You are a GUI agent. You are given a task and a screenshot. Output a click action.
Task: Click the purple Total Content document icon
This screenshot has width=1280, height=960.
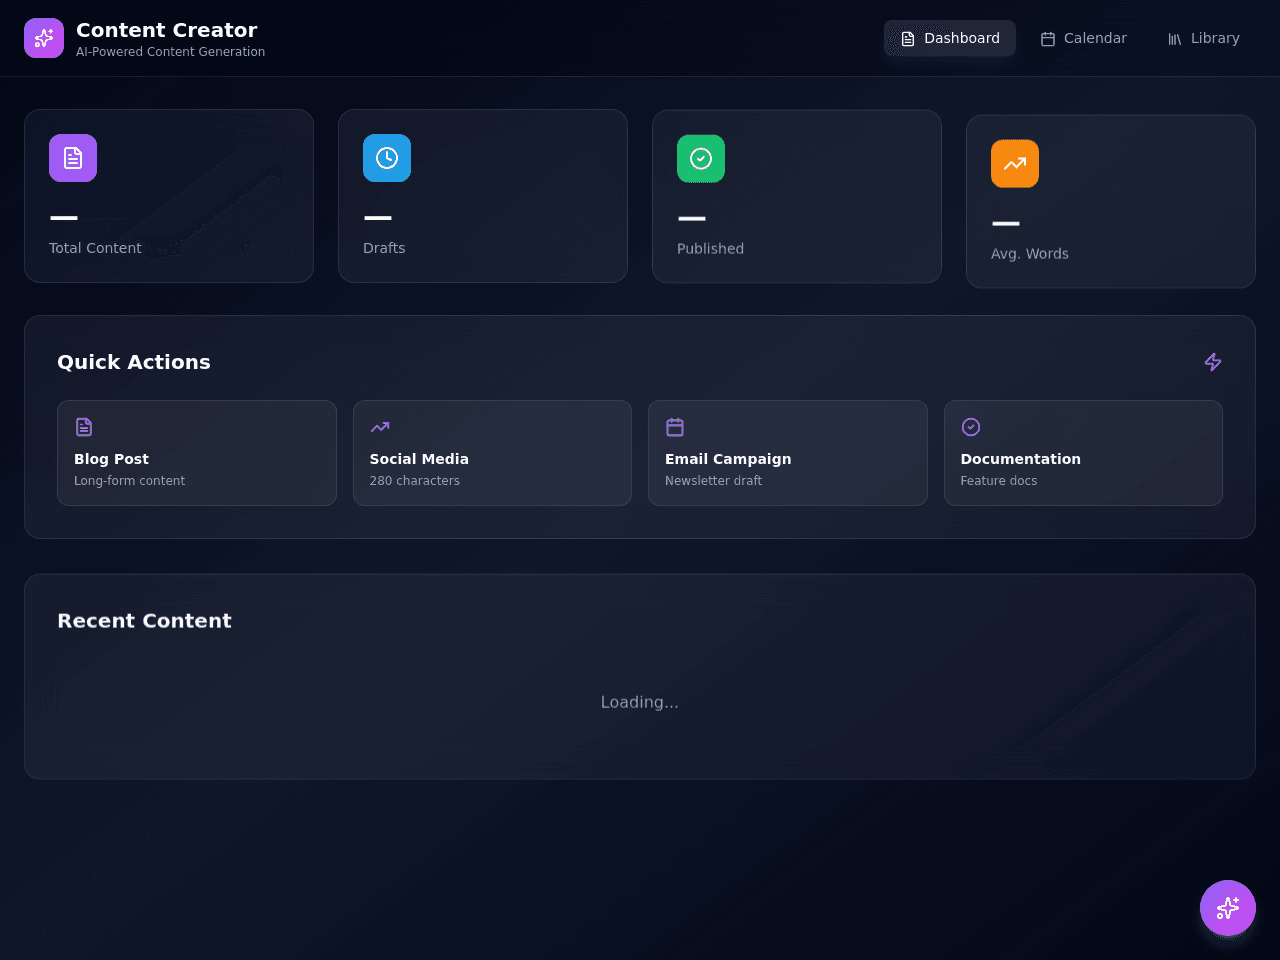[x=73, y=158]
